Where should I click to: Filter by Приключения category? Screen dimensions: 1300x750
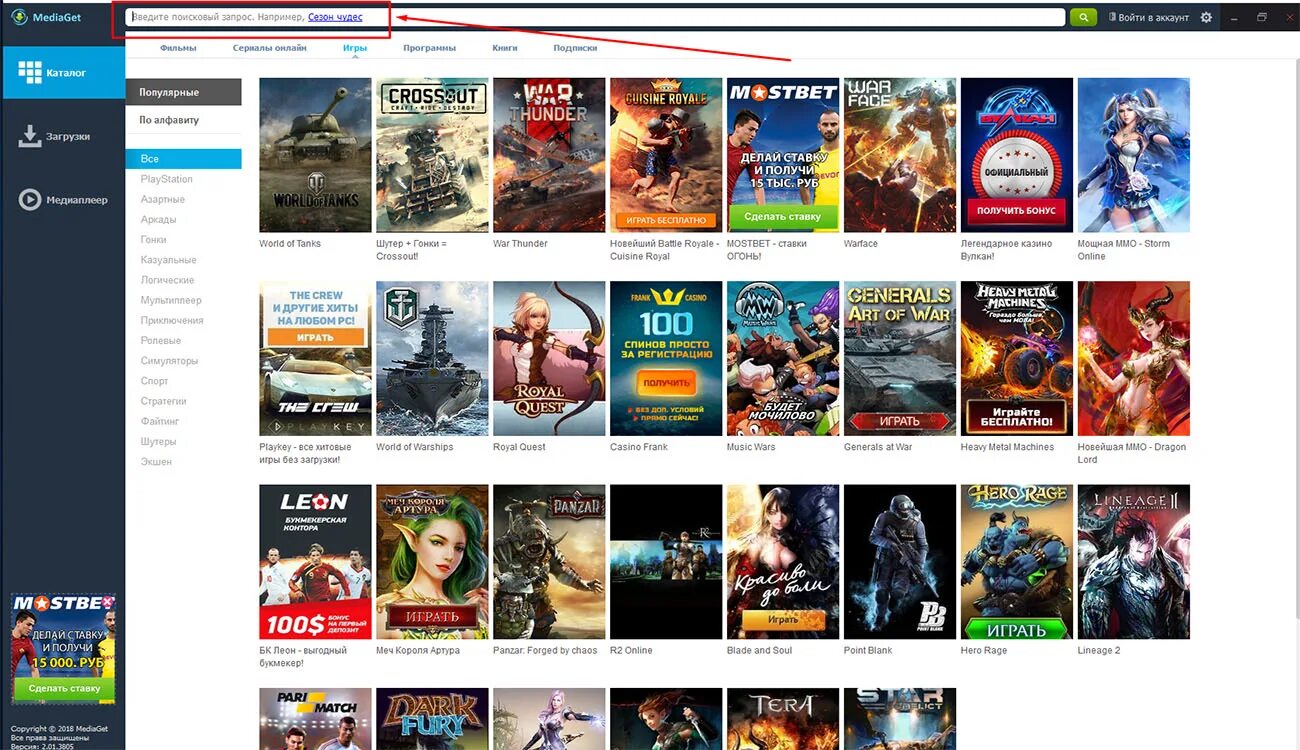coord(172,320)
